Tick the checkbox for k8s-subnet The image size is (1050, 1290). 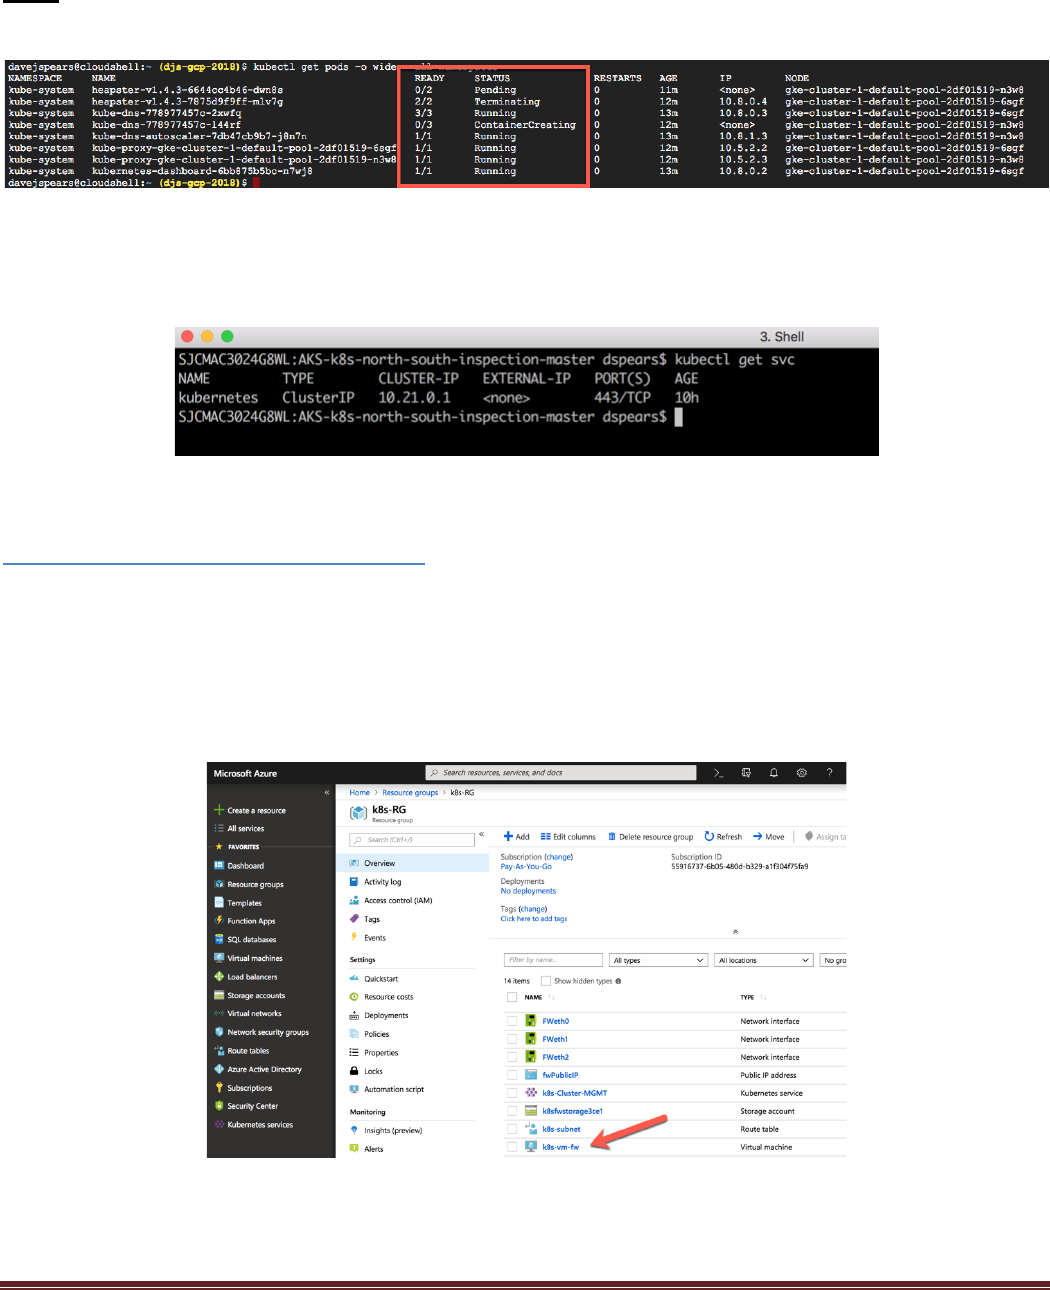pos(512,1129)
